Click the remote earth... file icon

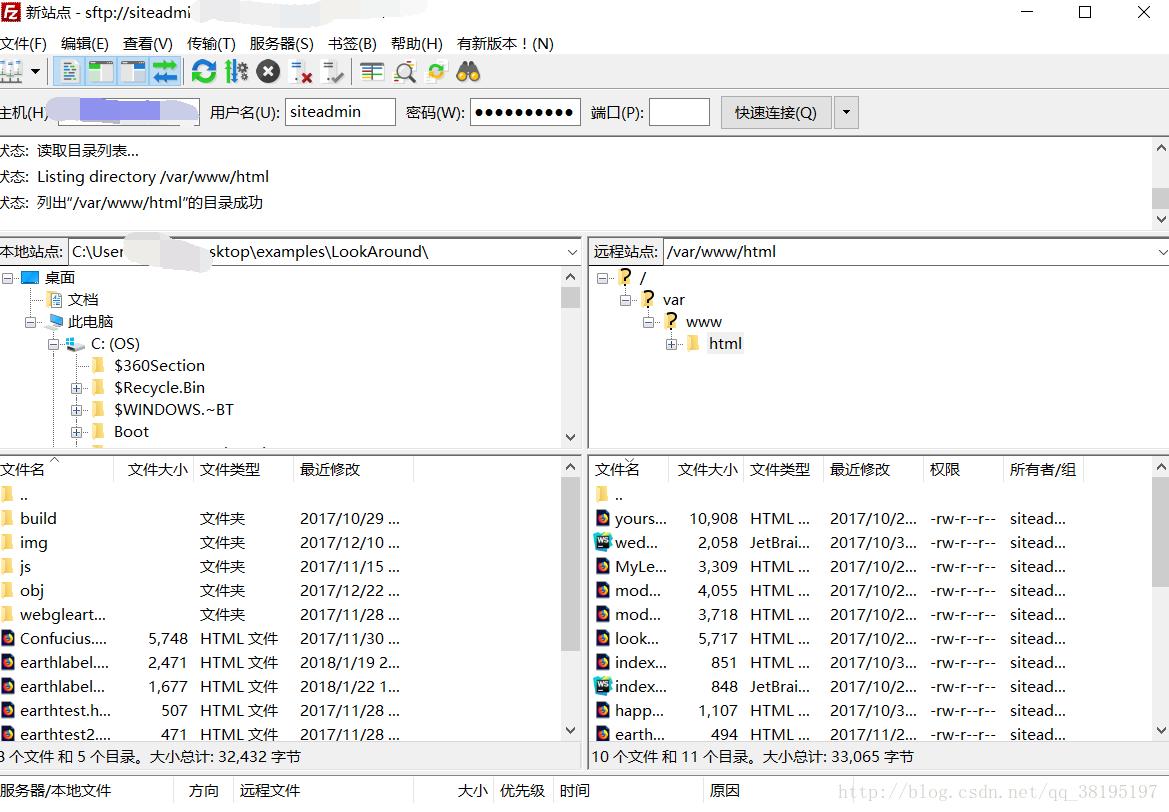(603, 734)
